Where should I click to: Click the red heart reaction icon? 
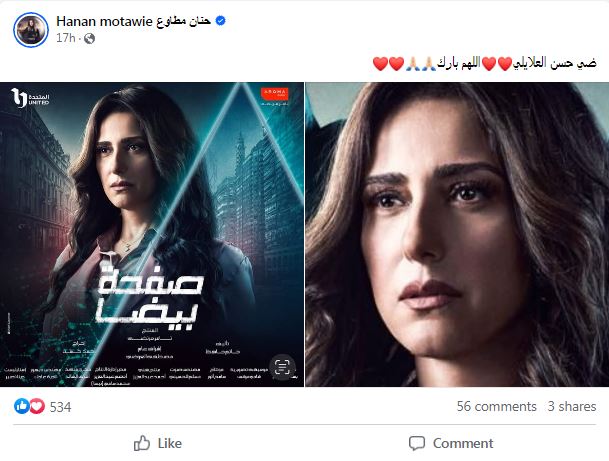[37, 406]
